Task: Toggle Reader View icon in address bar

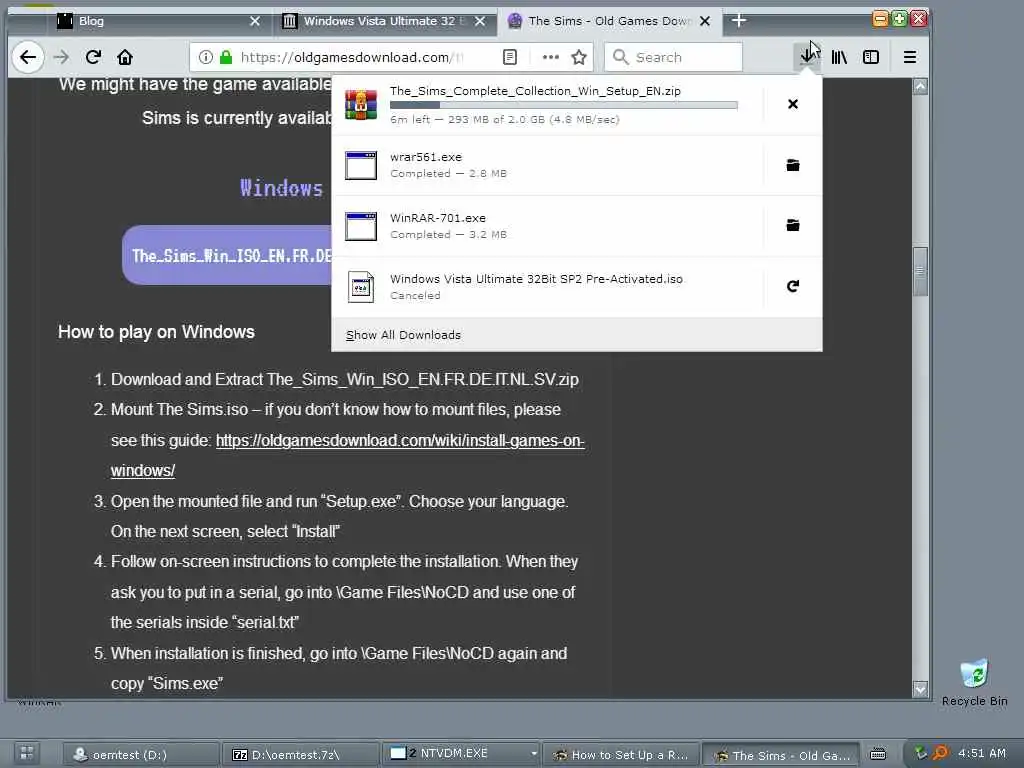Action: pyautogui.click(x=510, y=57)
